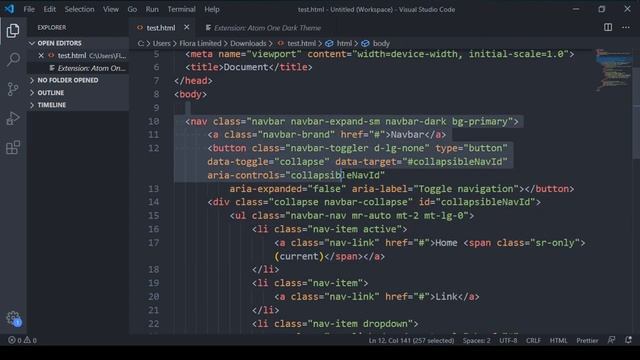Image resolution: width=640 pixels, height=360 pixels.
Task: Change encoding via UTF-8
Action: click(508, 340)
